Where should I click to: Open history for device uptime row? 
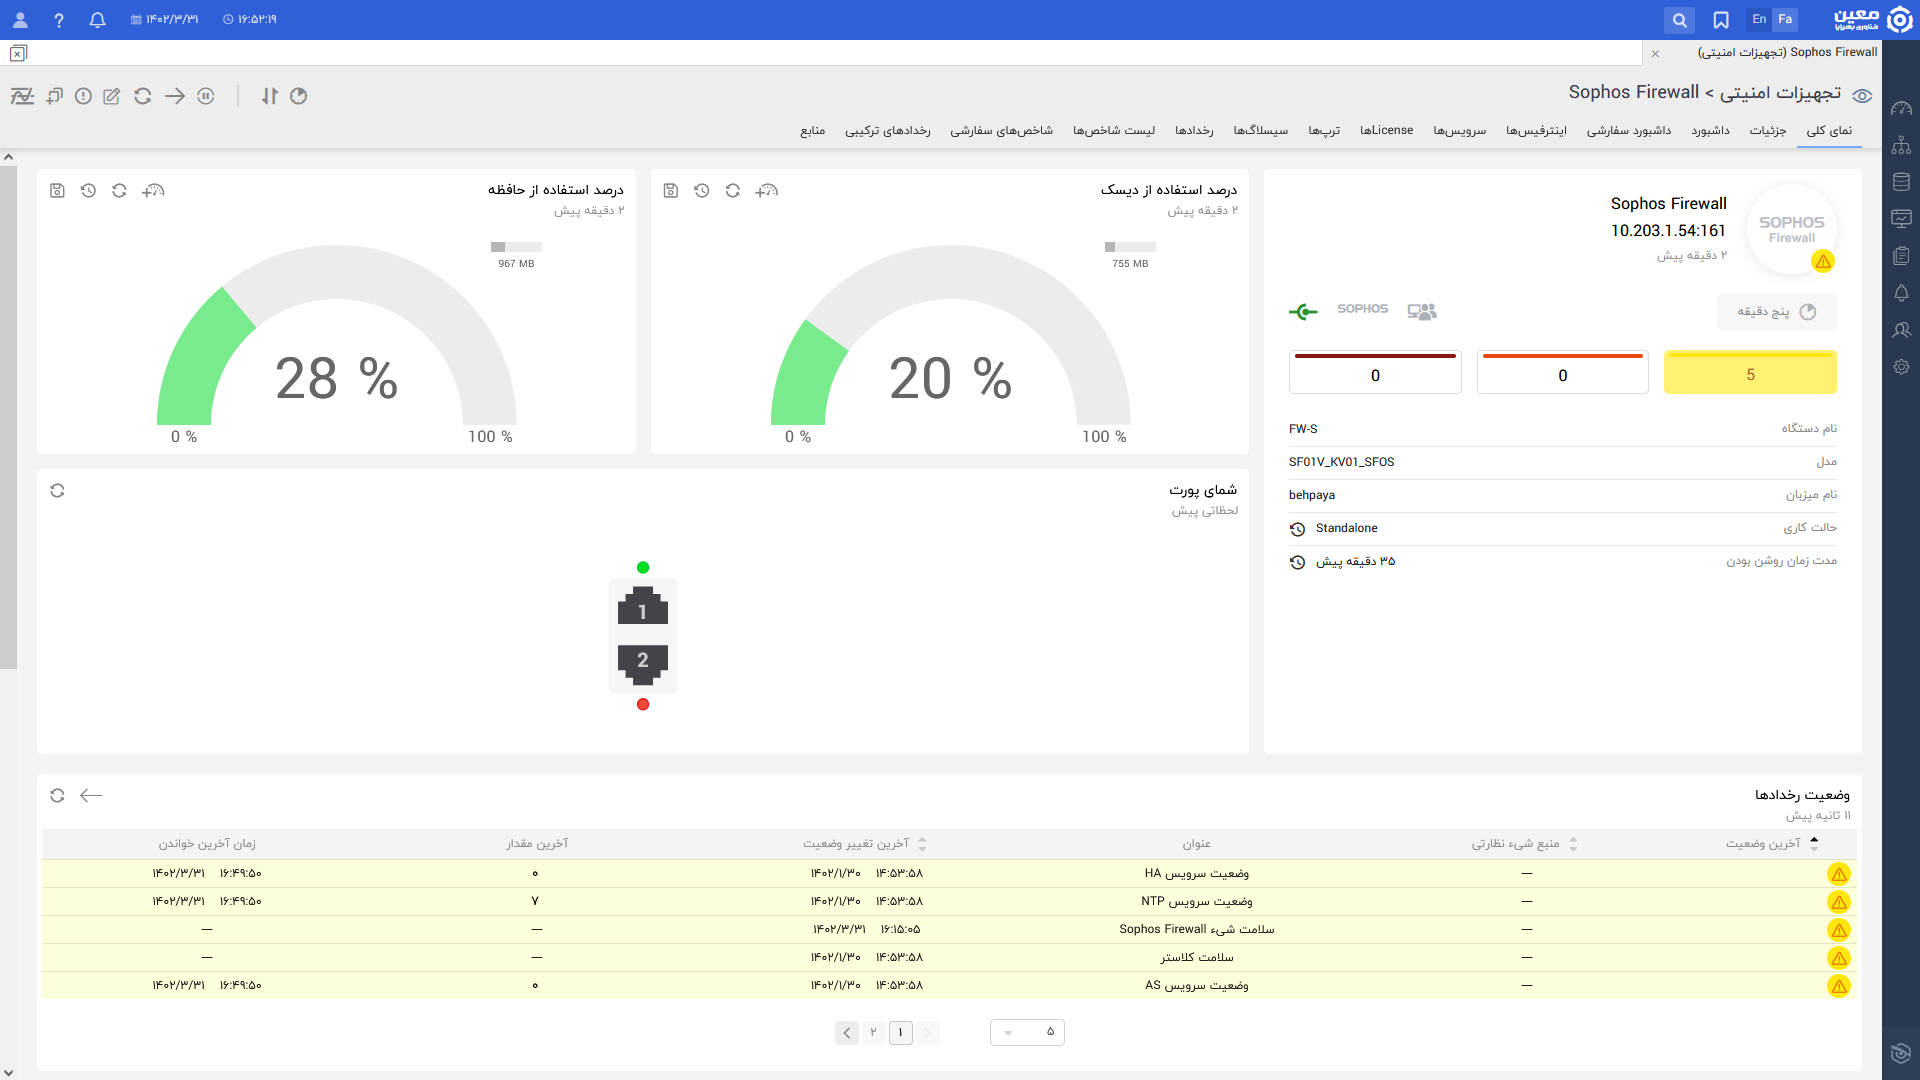click(x=1297, y=562)
